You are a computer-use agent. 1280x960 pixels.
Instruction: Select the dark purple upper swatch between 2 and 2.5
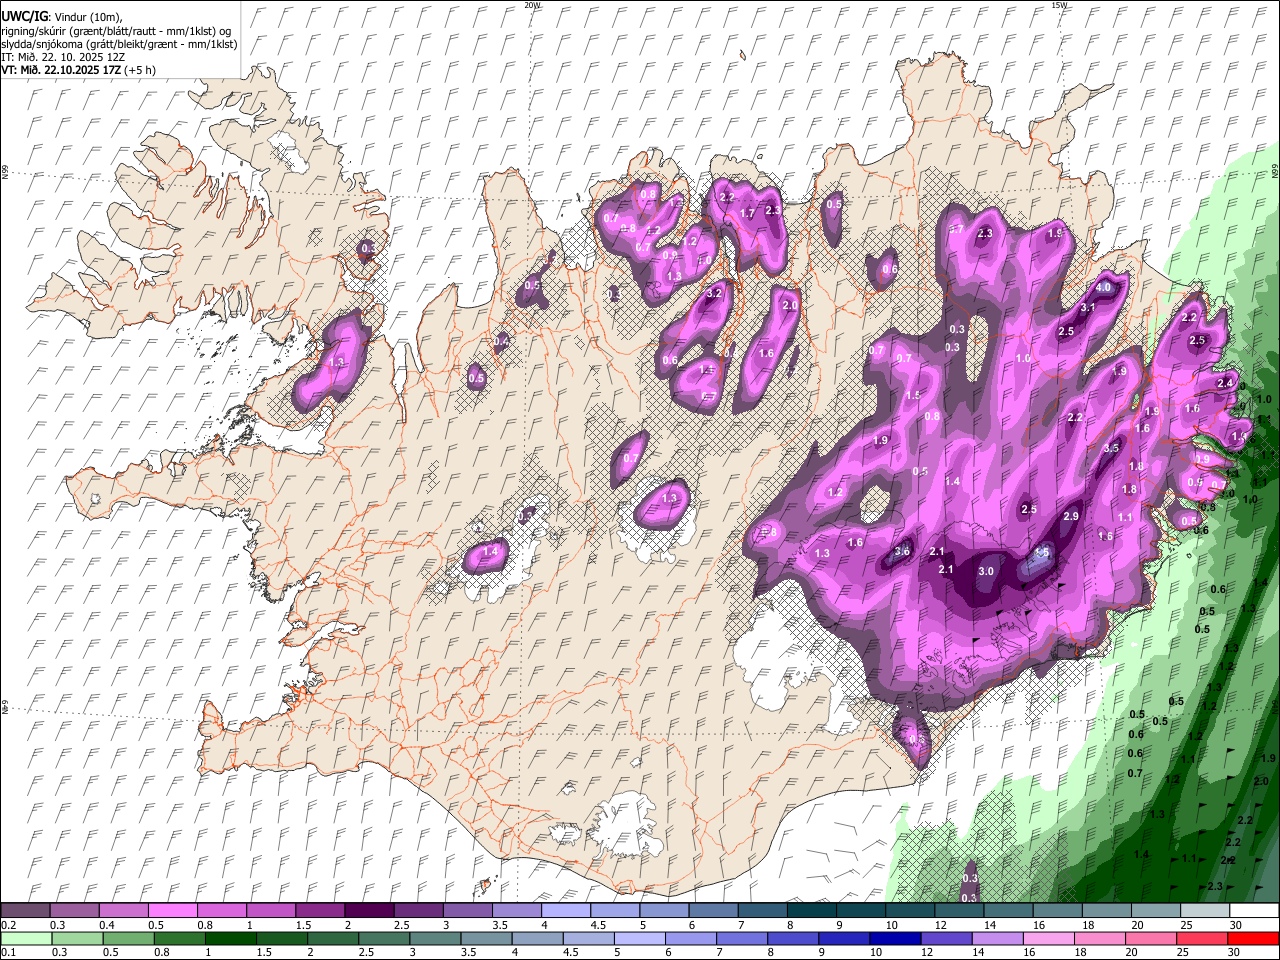(370, 911)
